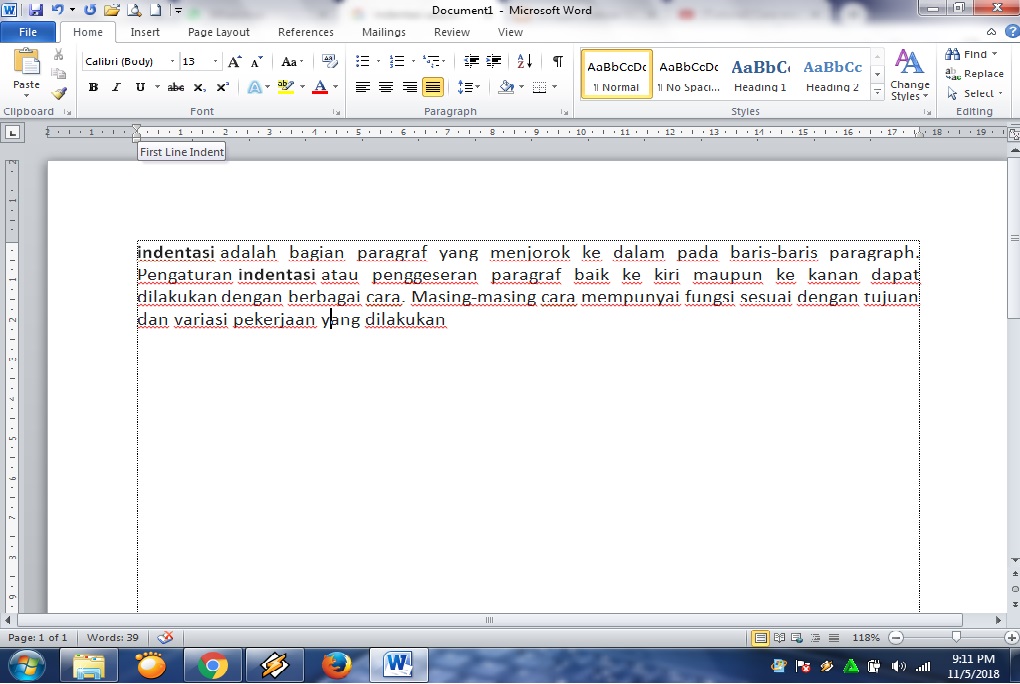Viewport: 1020px width, 684px height.
Task: Switch to the Review ribbon tab
Action: (x=451, y=32)
